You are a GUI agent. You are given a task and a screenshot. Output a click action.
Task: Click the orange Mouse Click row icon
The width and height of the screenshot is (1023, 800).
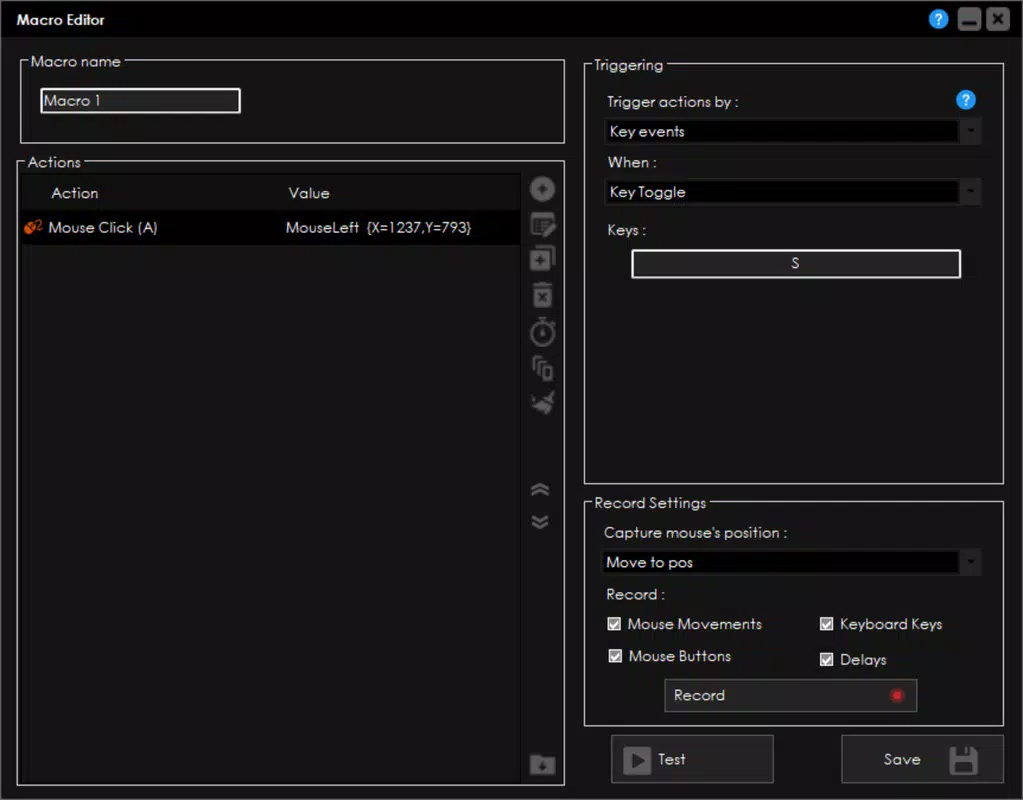[x=33, y=227]
